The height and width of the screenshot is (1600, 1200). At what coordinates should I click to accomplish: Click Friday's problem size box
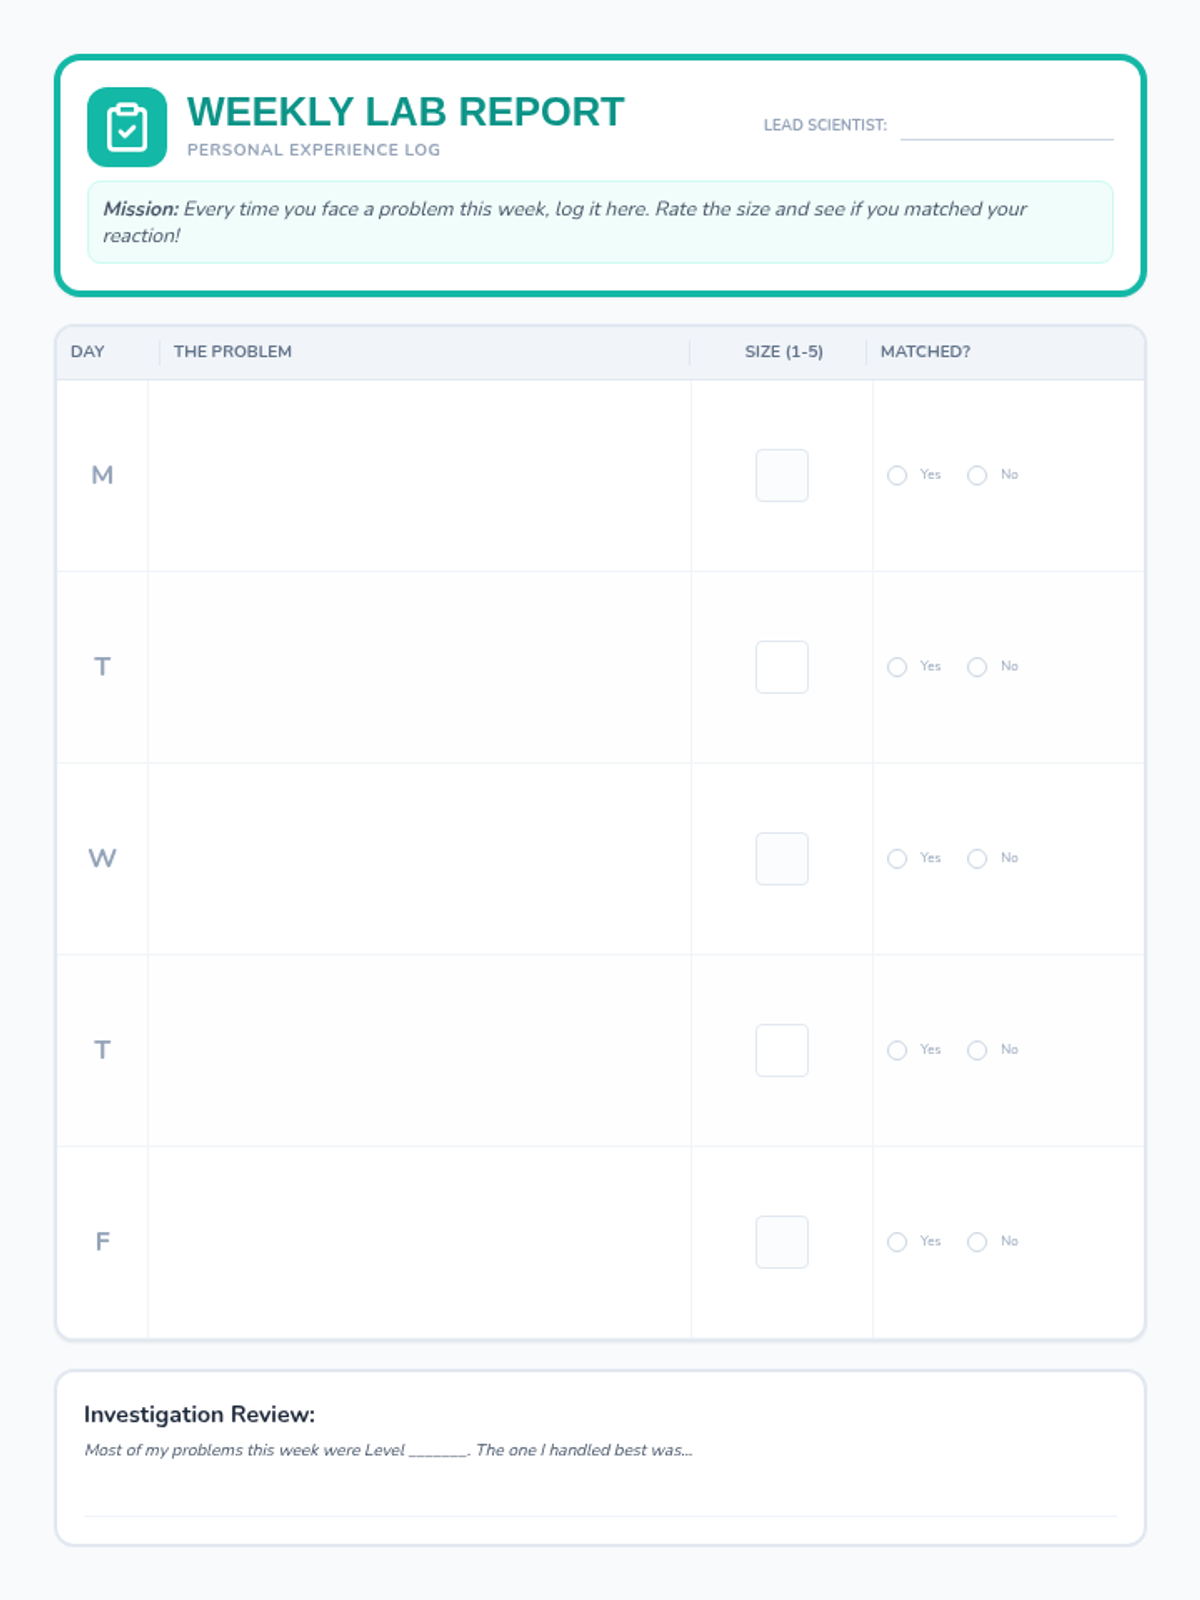(x=782, y=1242)
